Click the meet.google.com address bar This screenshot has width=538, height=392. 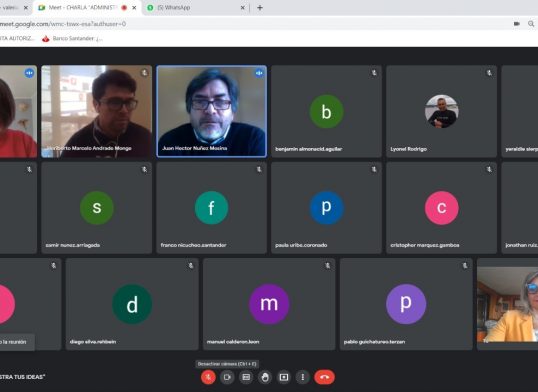point(254,24)
